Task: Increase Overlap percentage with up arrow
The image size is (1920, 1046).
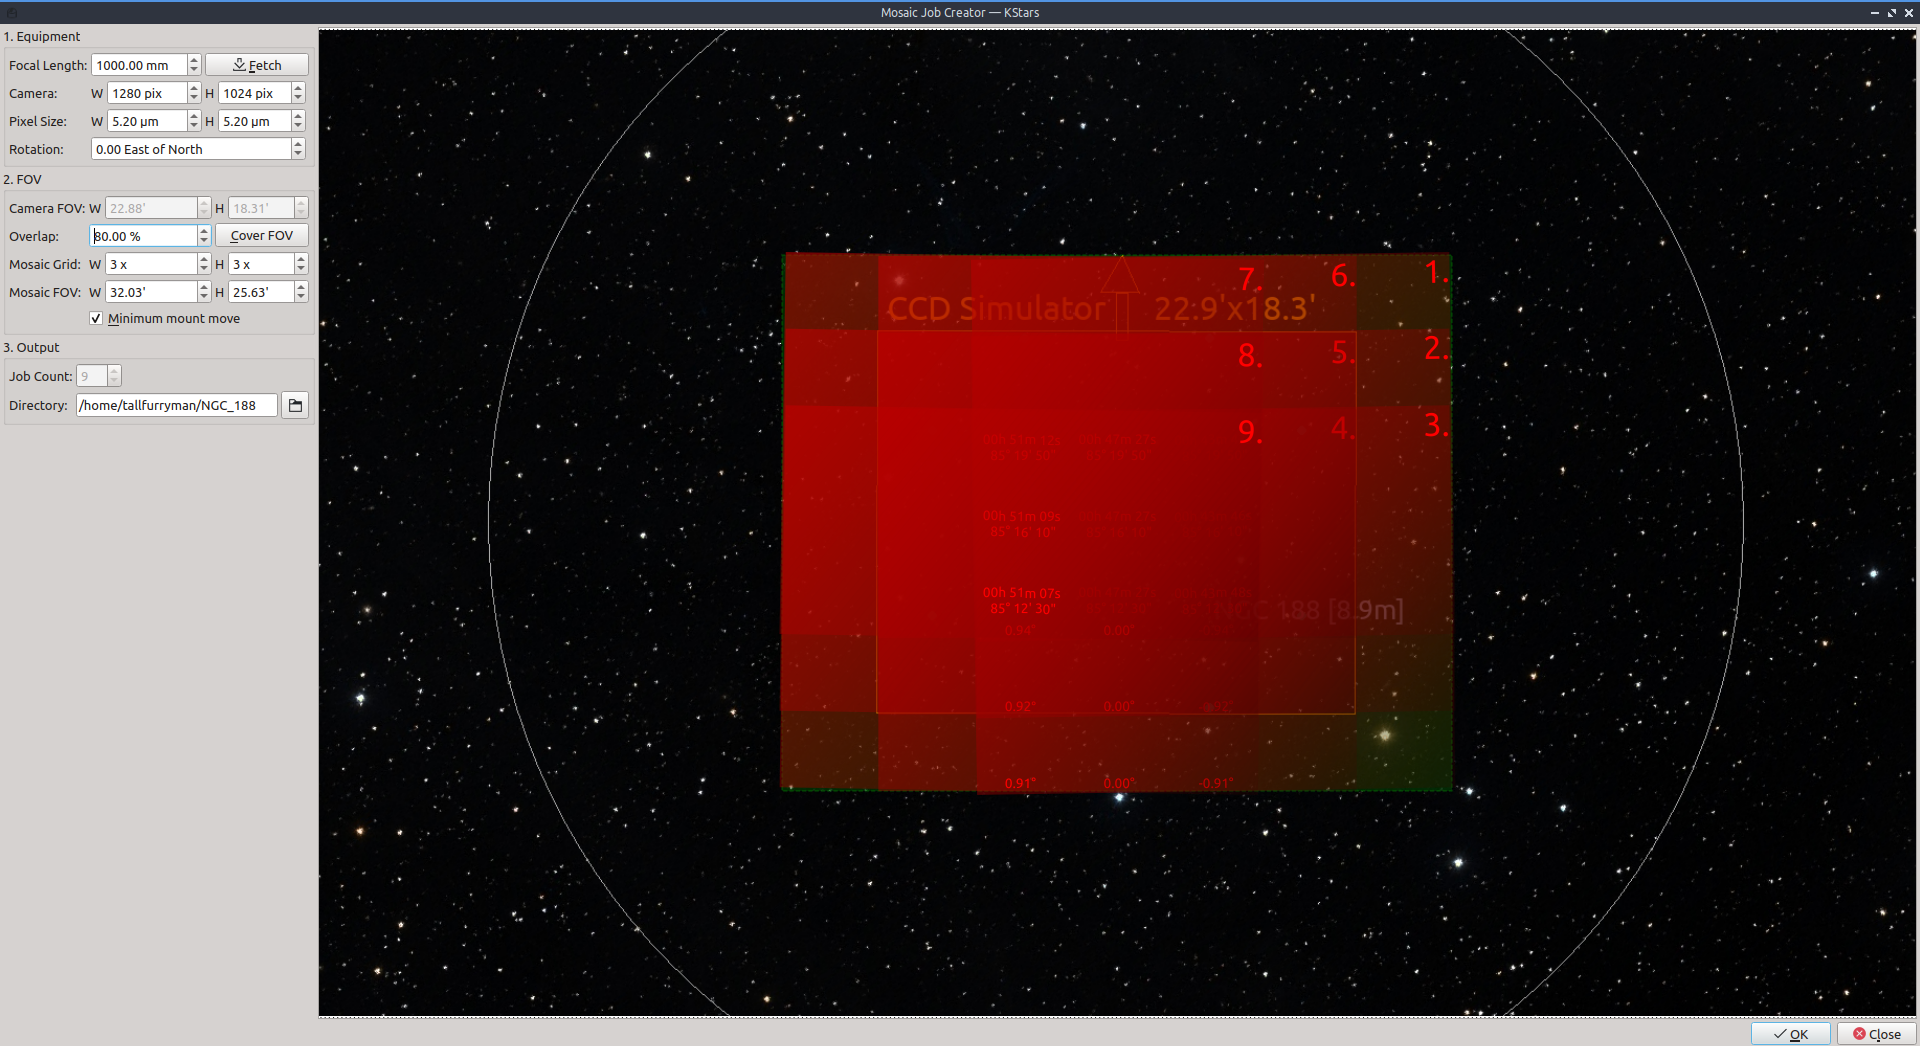Action: click(x=204, y=231)
